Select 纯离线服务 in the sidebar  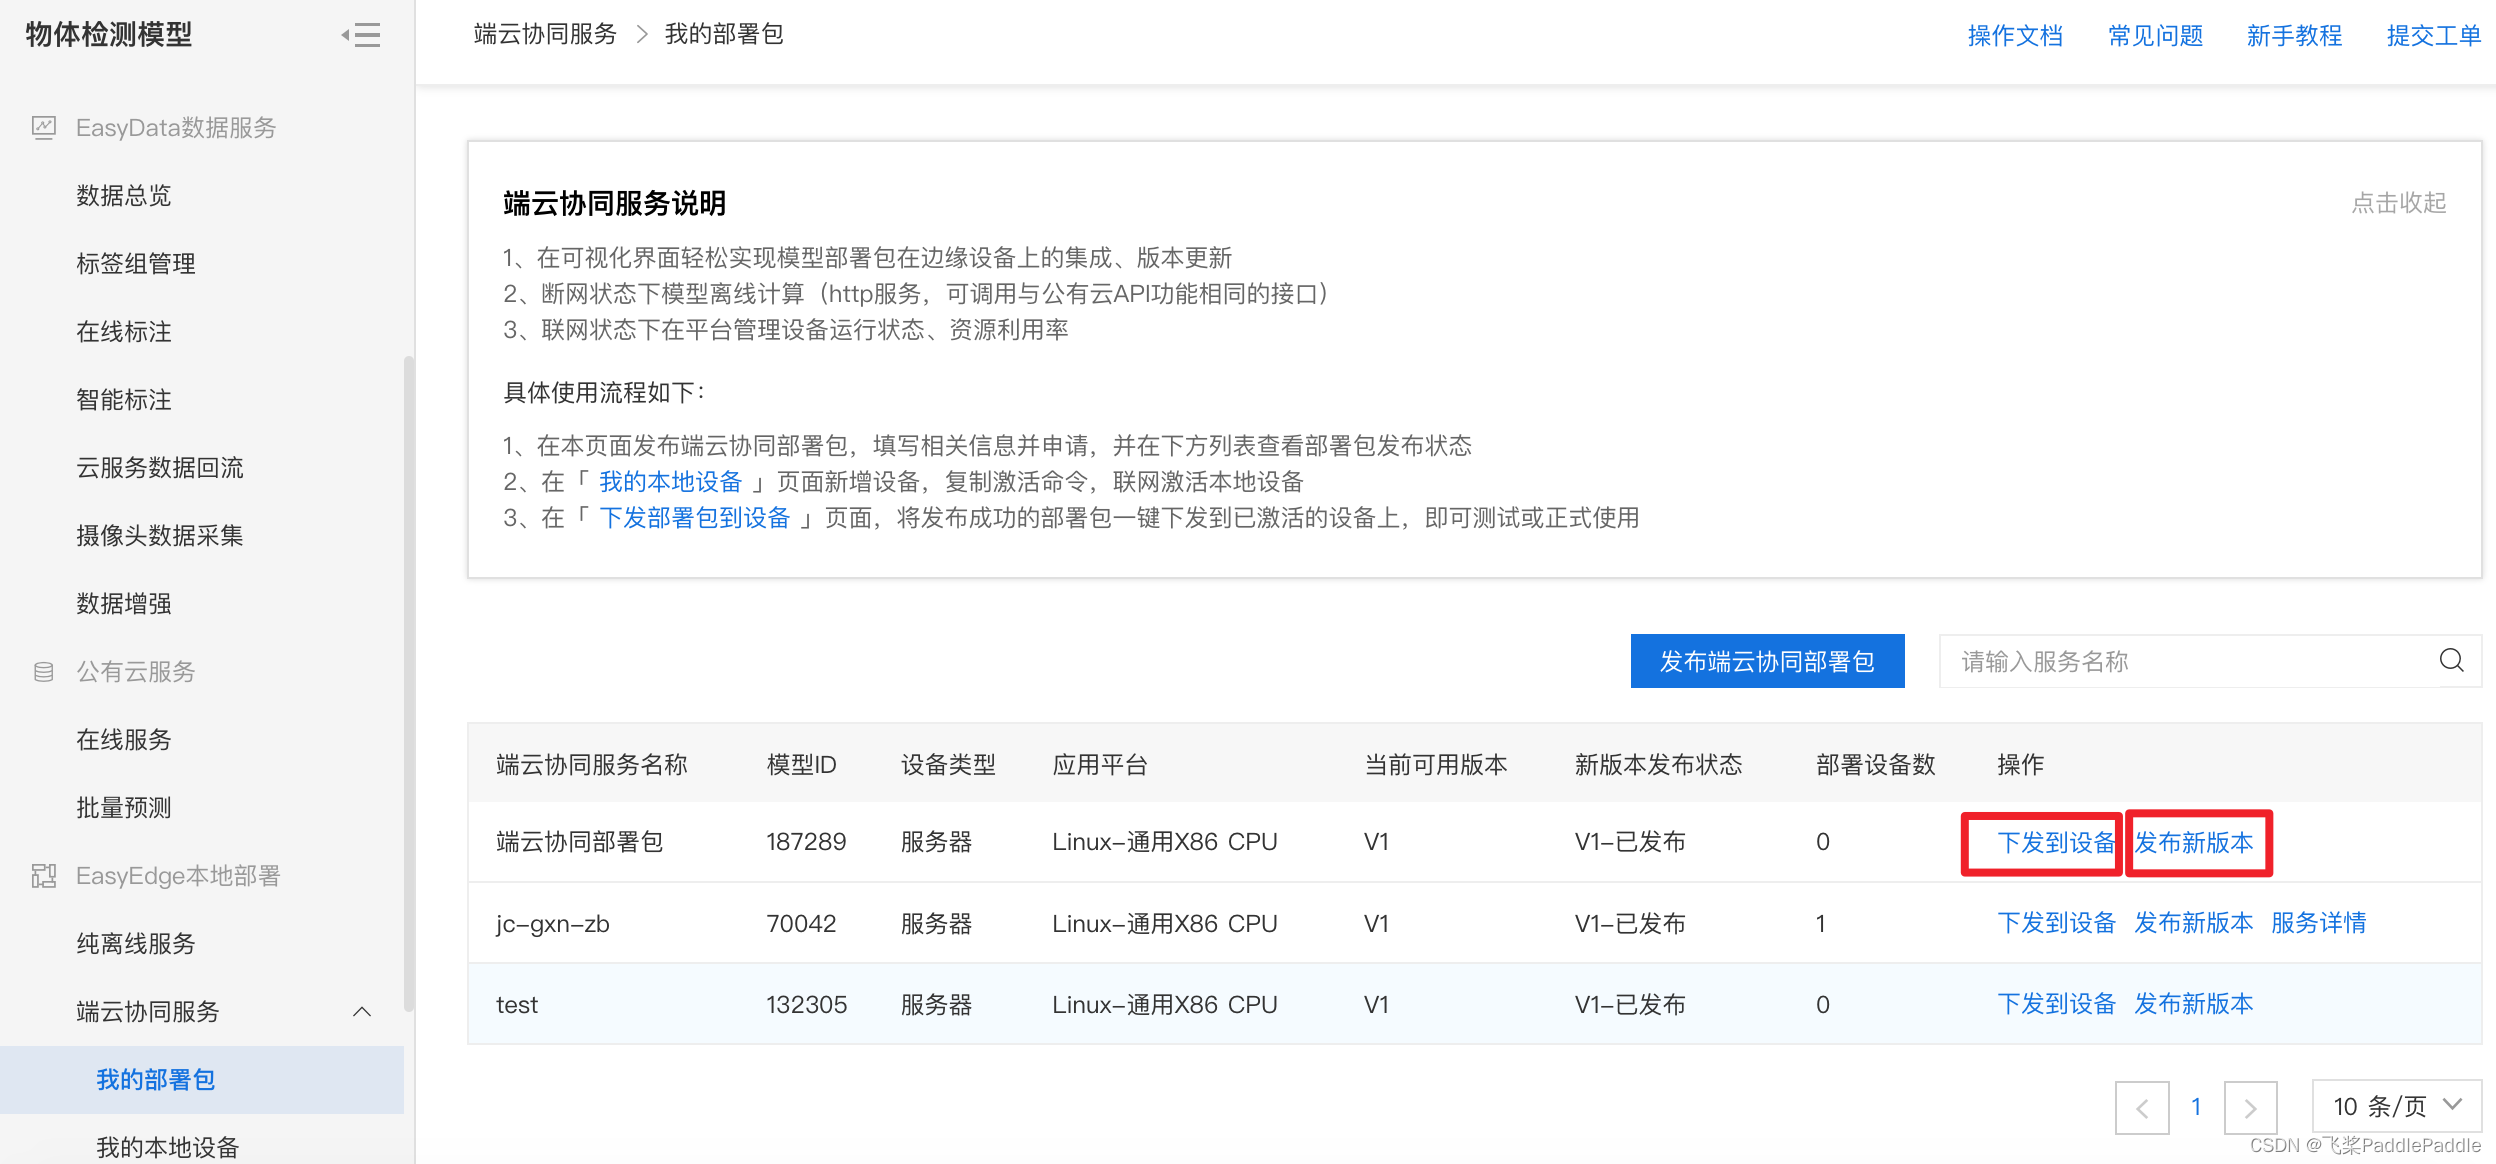tap(136, 943)
